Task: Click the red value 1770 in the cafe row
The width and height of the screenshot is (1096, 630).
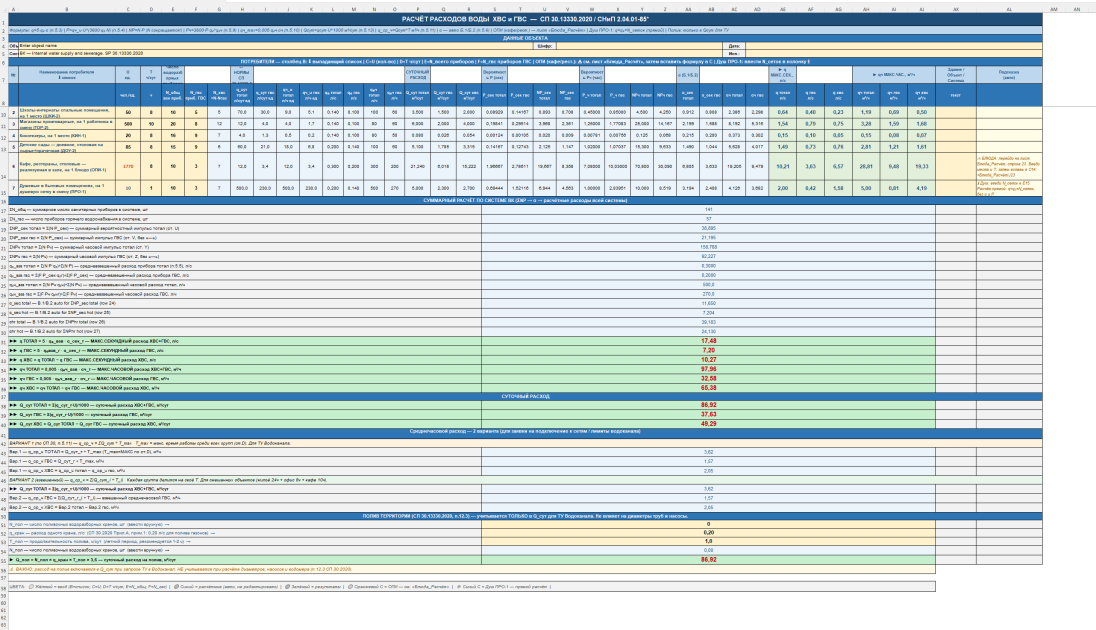Action: pyautogui.click(x=128, y=166)
